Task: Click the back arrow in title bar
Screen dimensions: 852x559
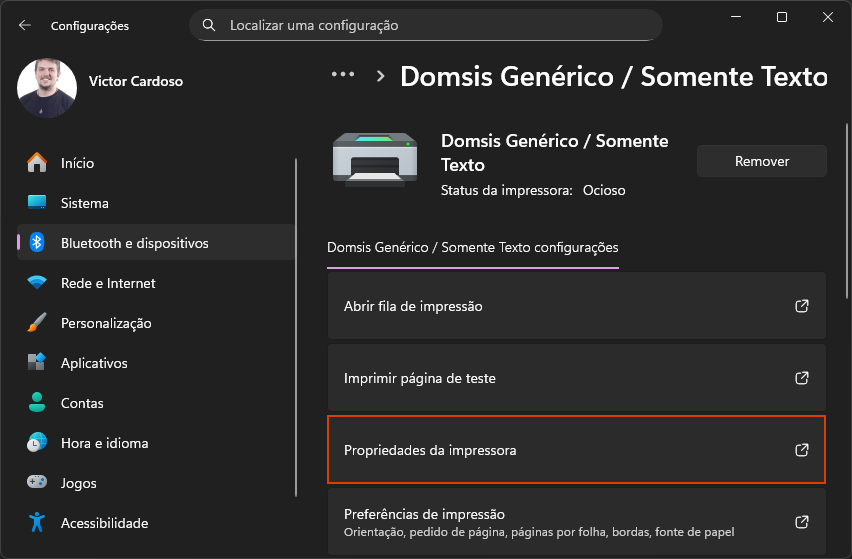Action: [24, 25]
